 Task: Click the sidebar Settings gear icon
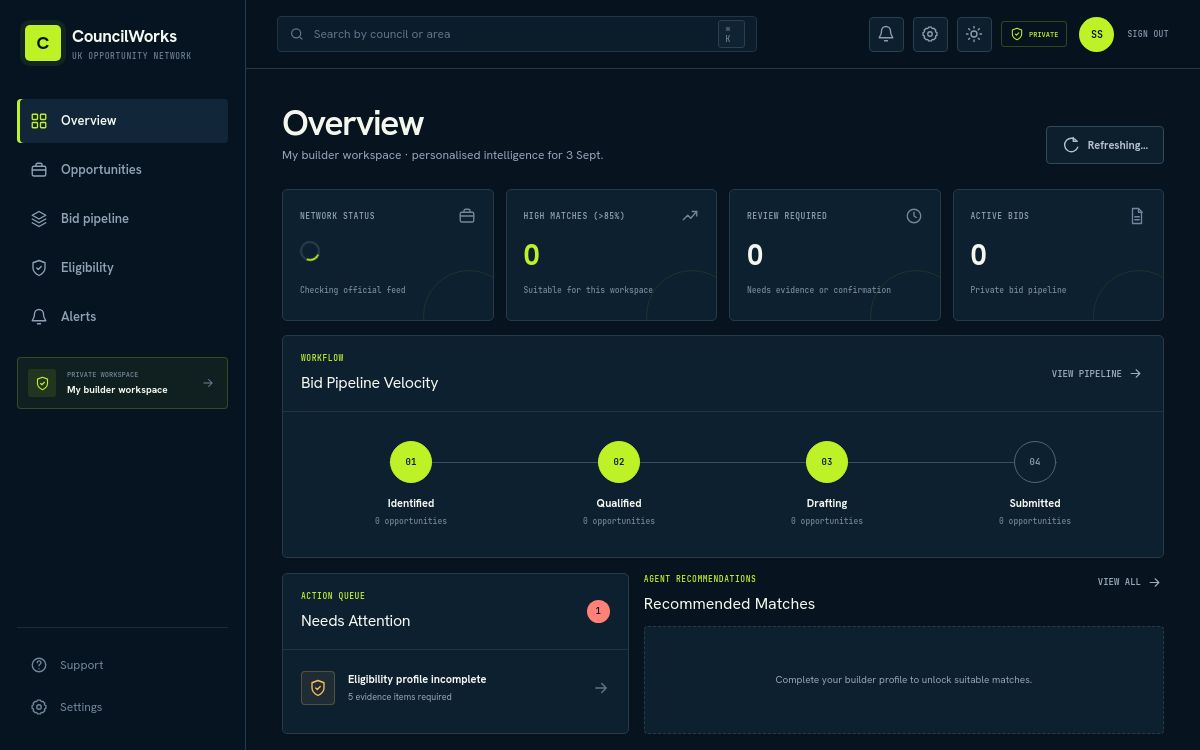[x=39, y=707]
